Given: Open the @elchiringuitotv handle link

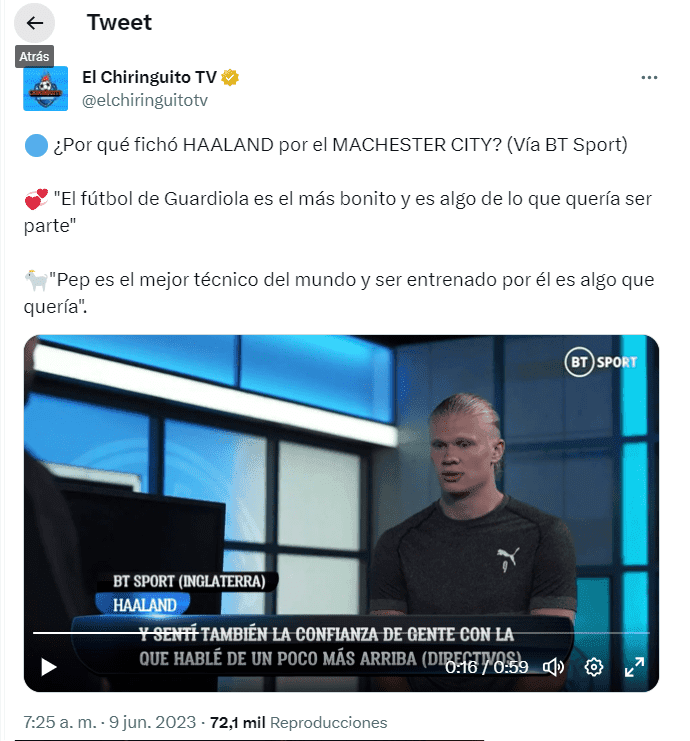Looking at the screenshot, I should pyautogui.click(x=145, y=100).
